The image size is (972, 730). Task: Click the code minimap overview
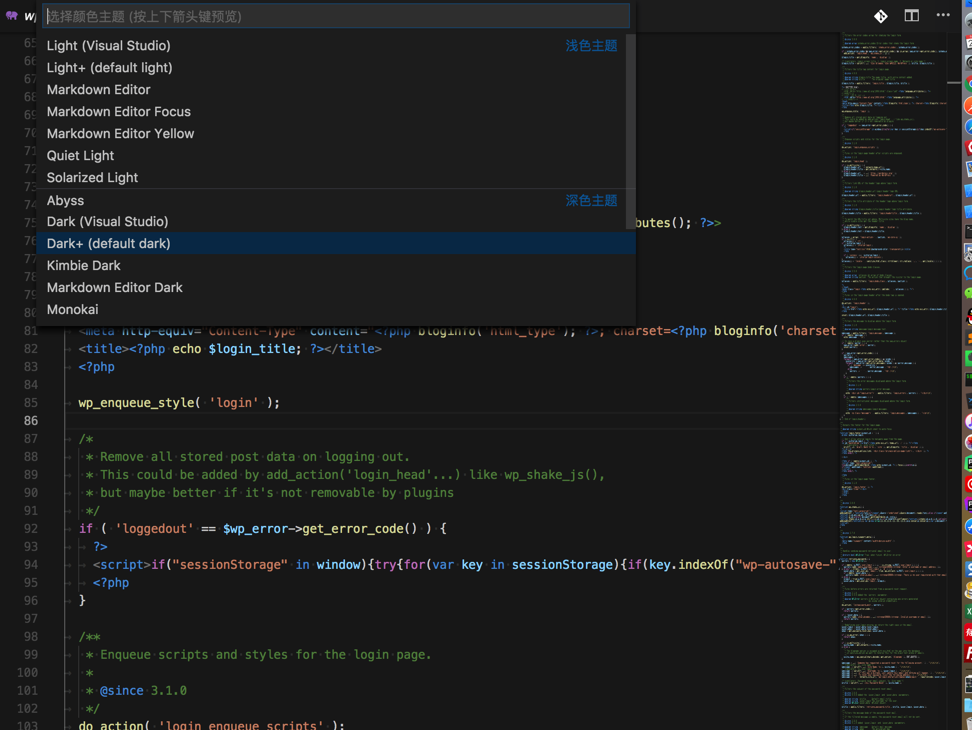(x=893, y=381)
